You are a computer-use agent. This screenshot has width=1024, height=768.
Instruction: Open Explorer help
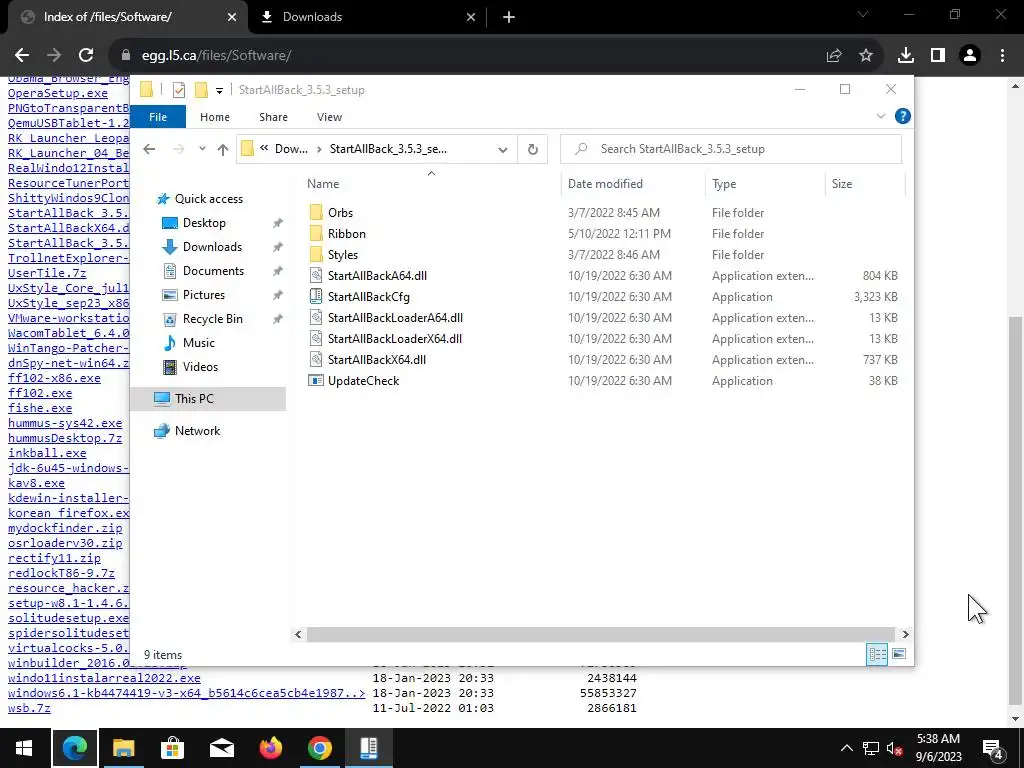coord(903,116)
